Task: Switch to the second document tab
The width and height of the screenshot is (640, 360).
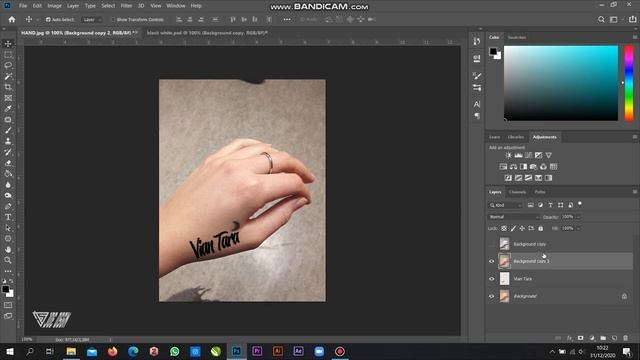Action: click(207, 33)
